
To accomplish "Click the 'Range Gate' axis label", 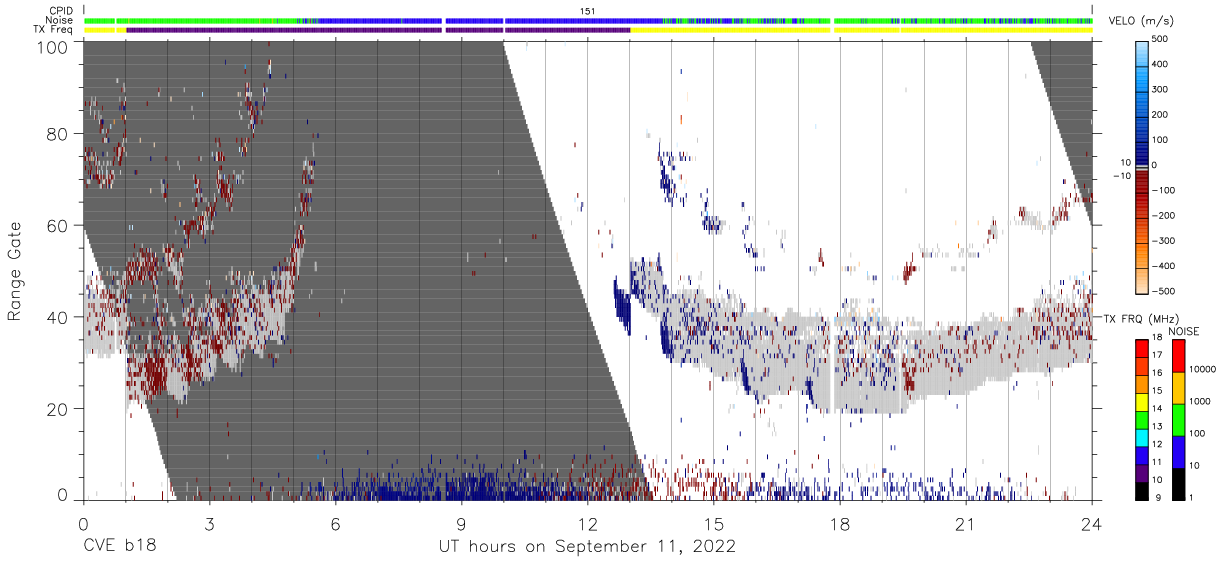I will [x=15, y=271].
